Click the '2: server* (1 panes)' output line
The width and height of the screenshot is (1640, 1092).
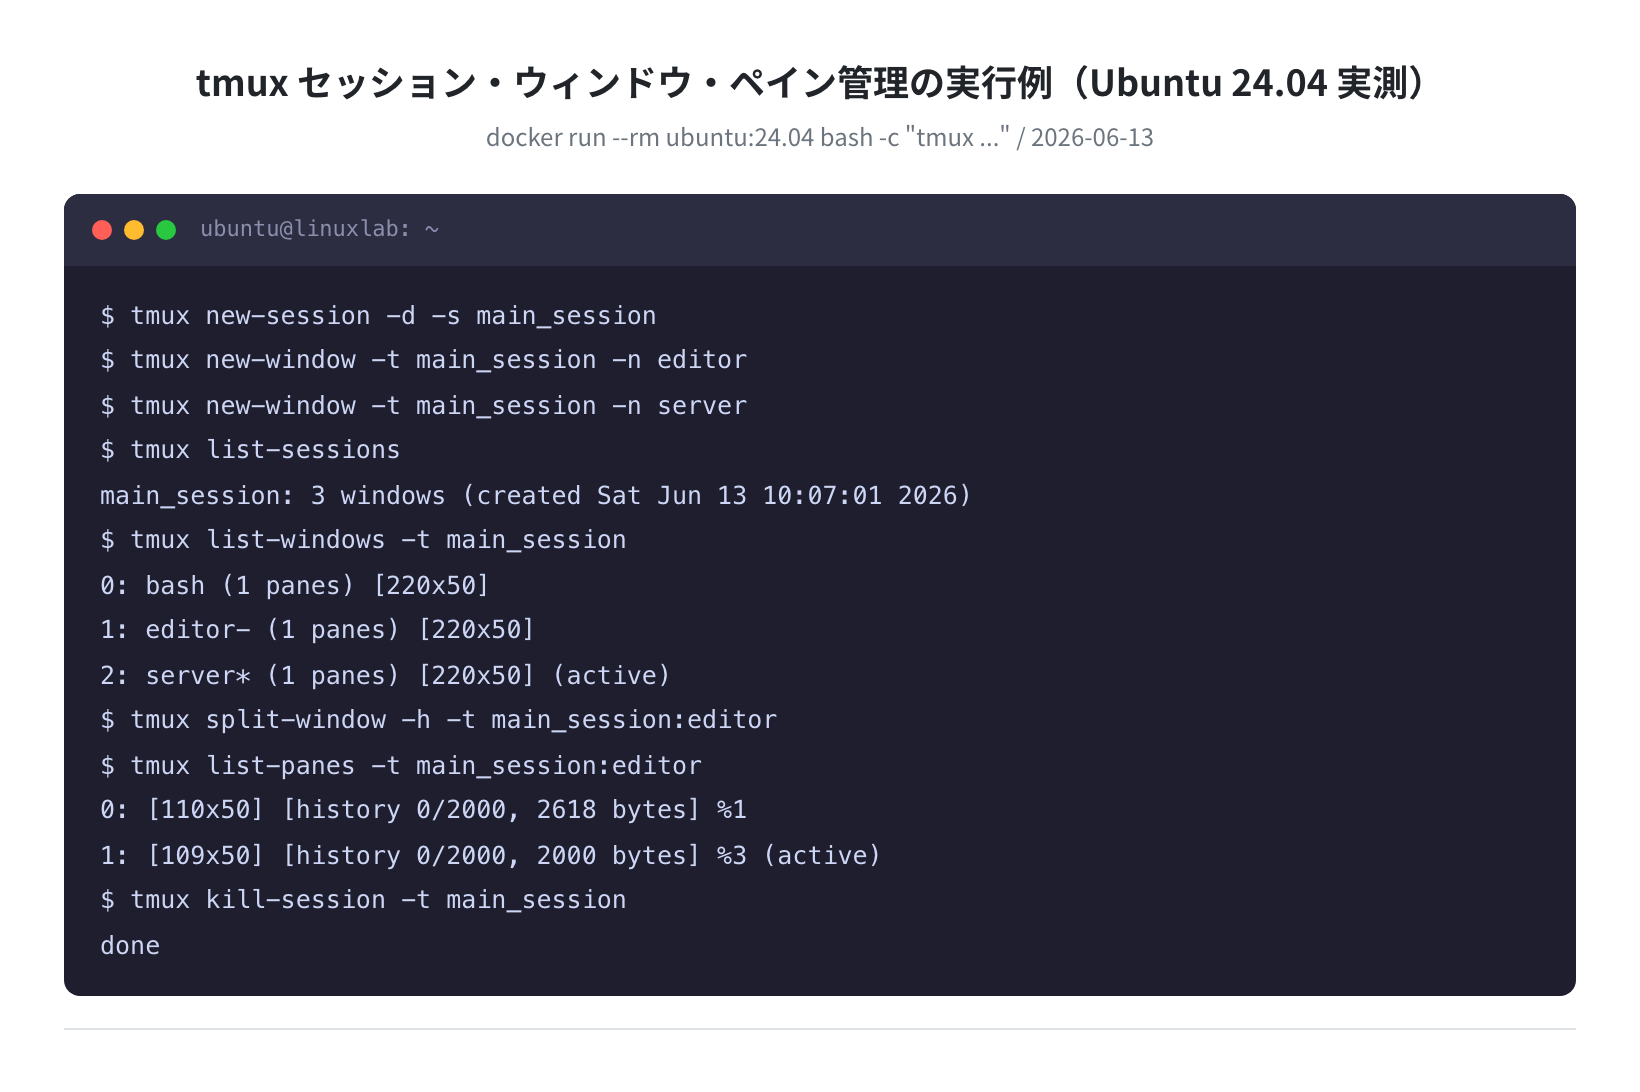385,676
